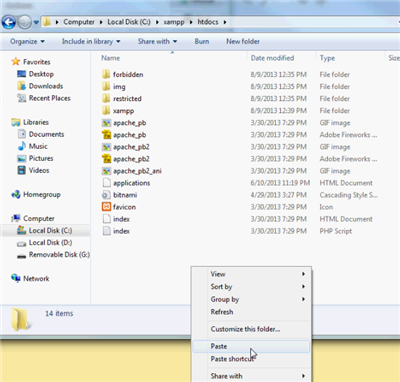Open the View submenu in context menu

coord(251,274)
